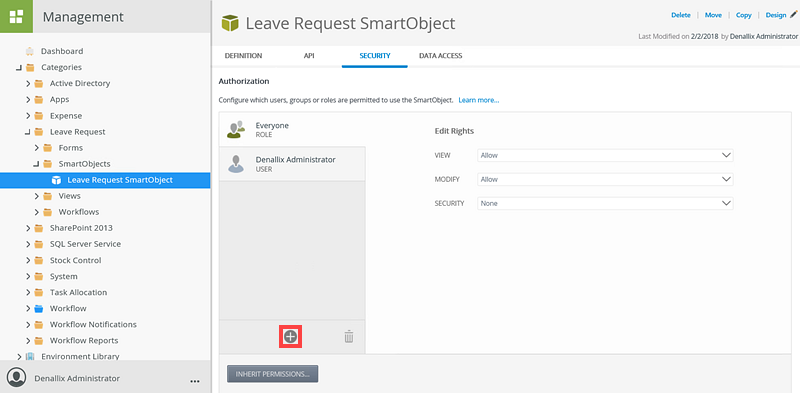Select the Dashboard tree item
The image size is (800, 393).
click(62, 51)
